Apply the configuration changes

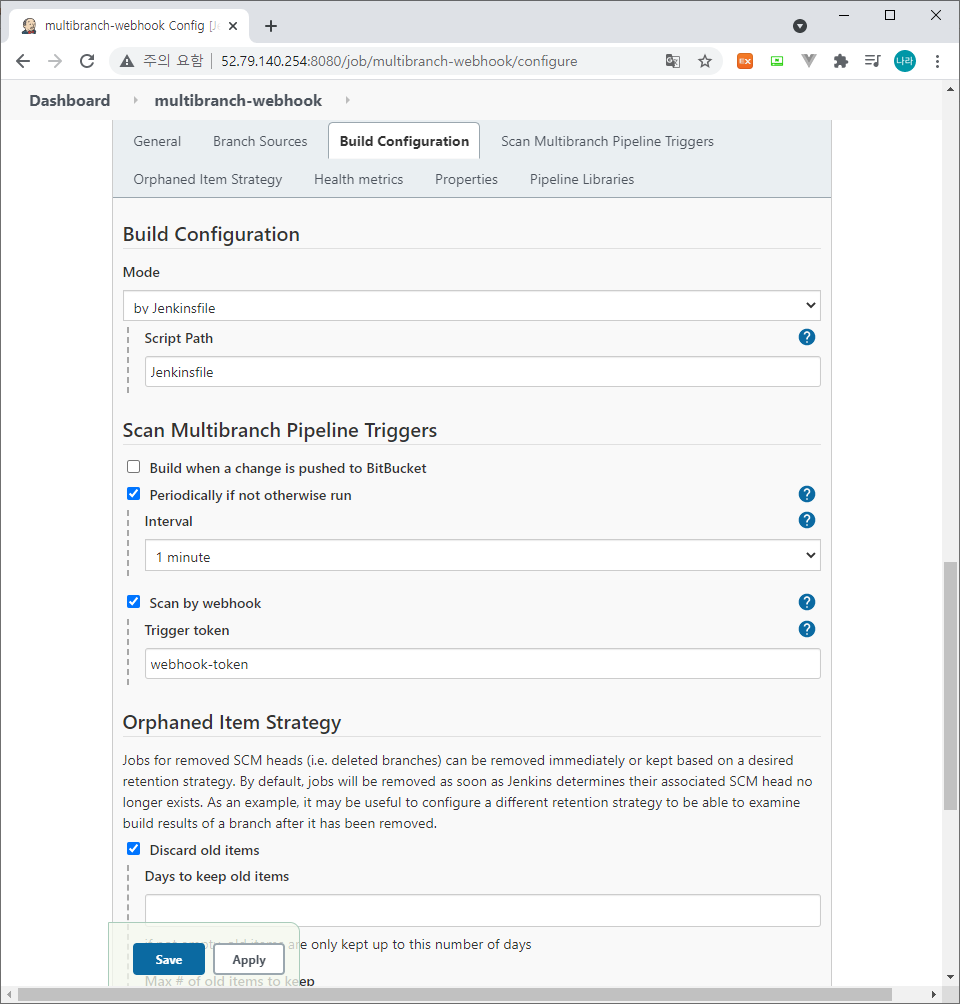coord(248,959)
